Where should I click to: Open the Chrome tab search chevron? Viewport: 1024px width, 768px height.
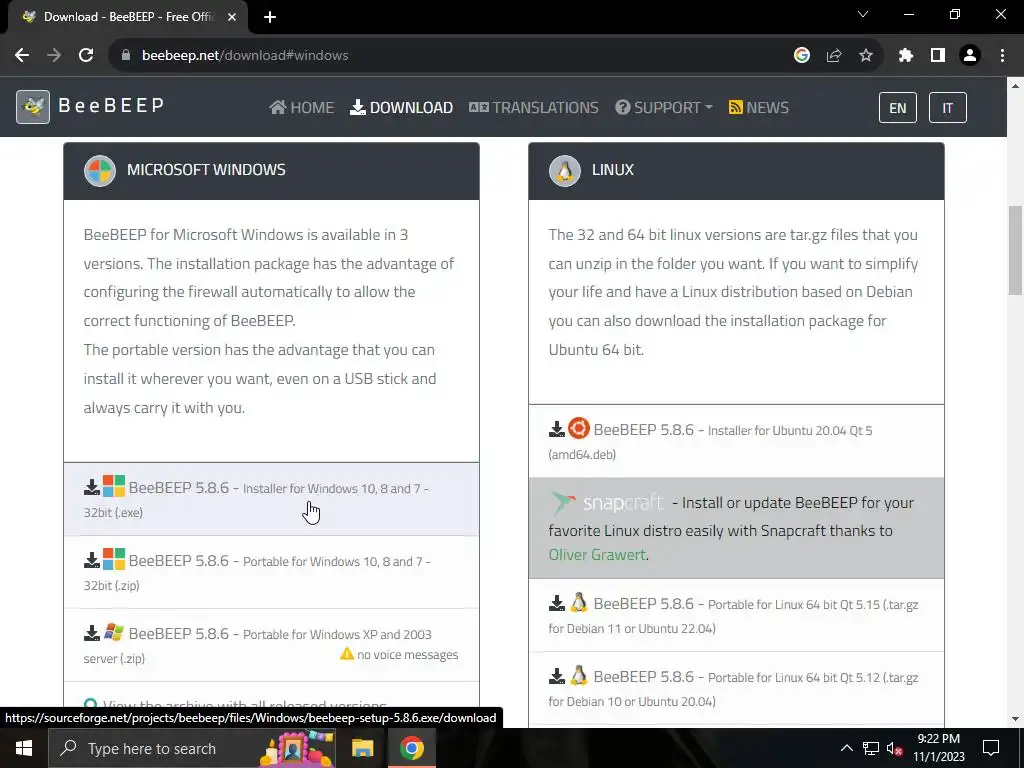(x=863, y=14)
